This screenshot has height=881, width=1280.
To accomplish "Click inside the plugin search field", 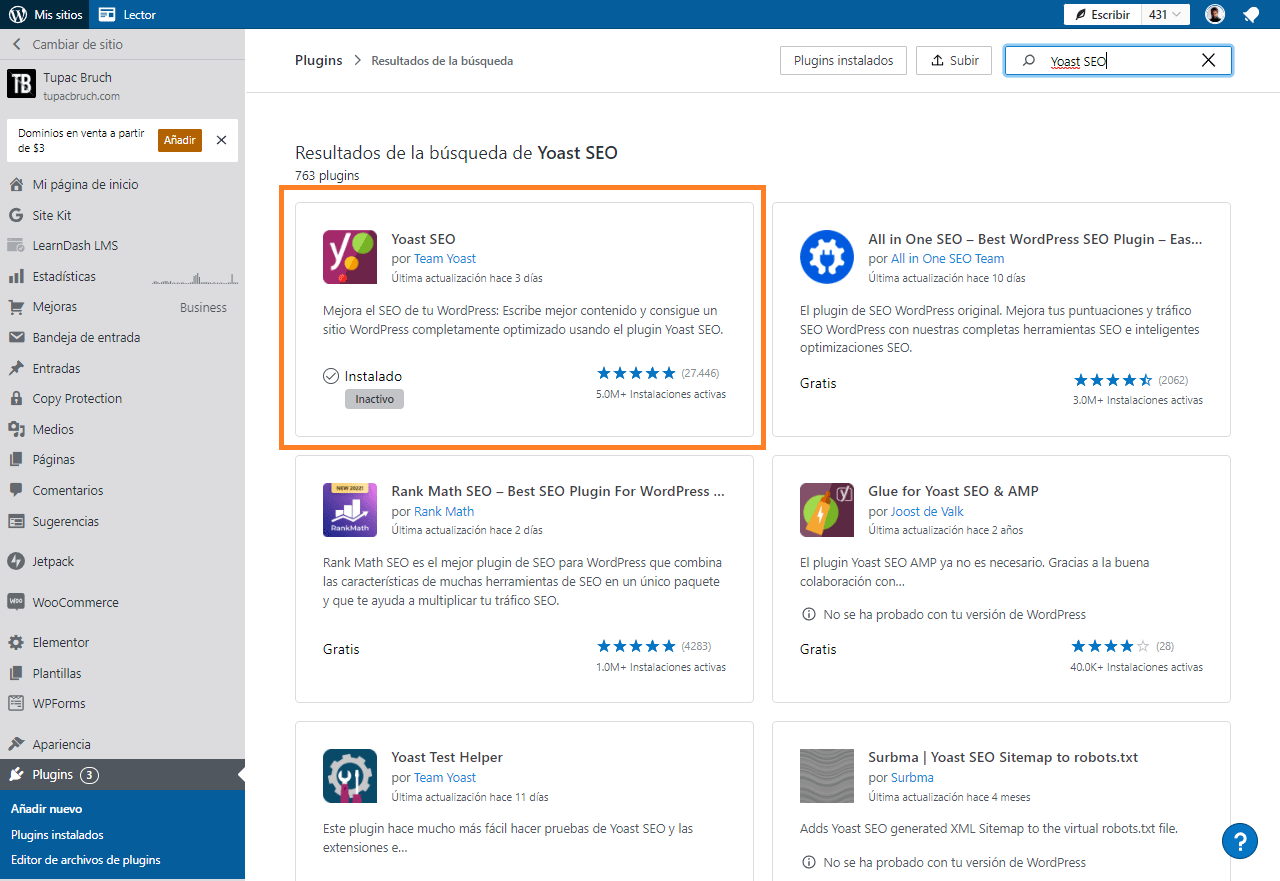I will point(1110,60).
